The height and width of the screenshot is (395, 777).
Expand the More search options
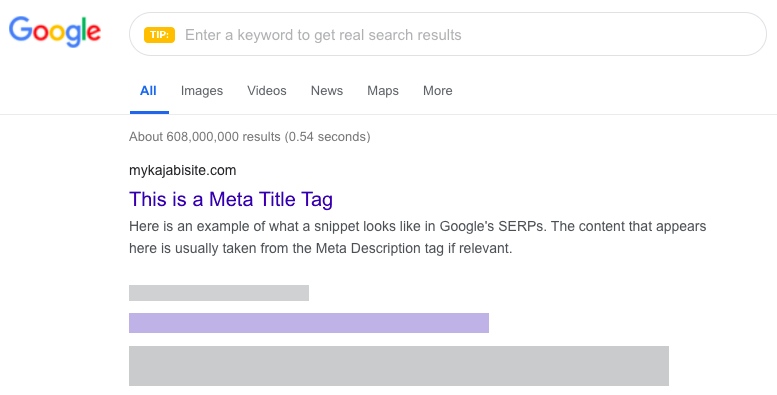(438, 91)
